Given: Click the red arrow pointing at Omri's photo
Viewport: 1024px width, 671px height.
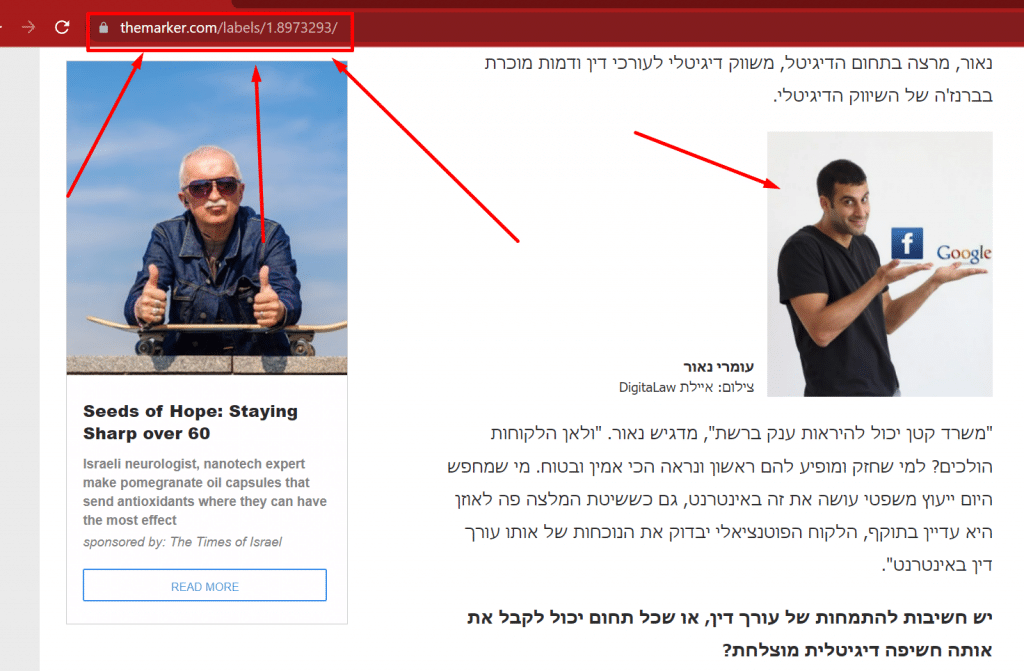Looking at the screenshot, I should coord(707,160).
